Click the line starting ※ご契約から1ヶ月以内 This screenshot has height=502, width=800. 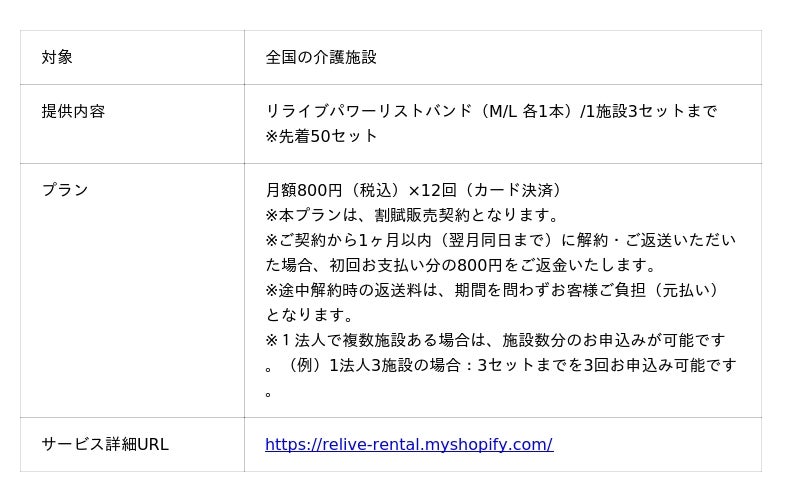[500, 240]
